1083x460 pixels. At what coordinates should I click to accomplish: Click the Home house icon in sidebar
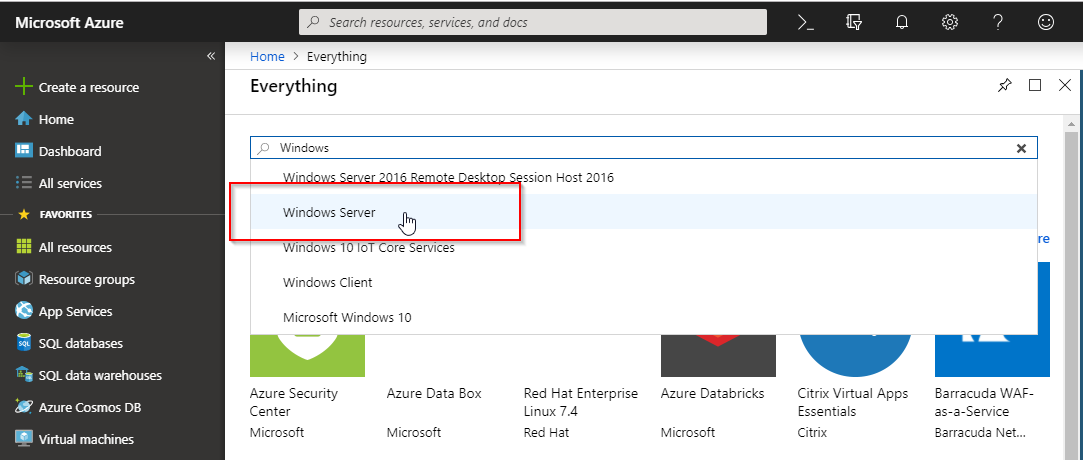(24, 119)
